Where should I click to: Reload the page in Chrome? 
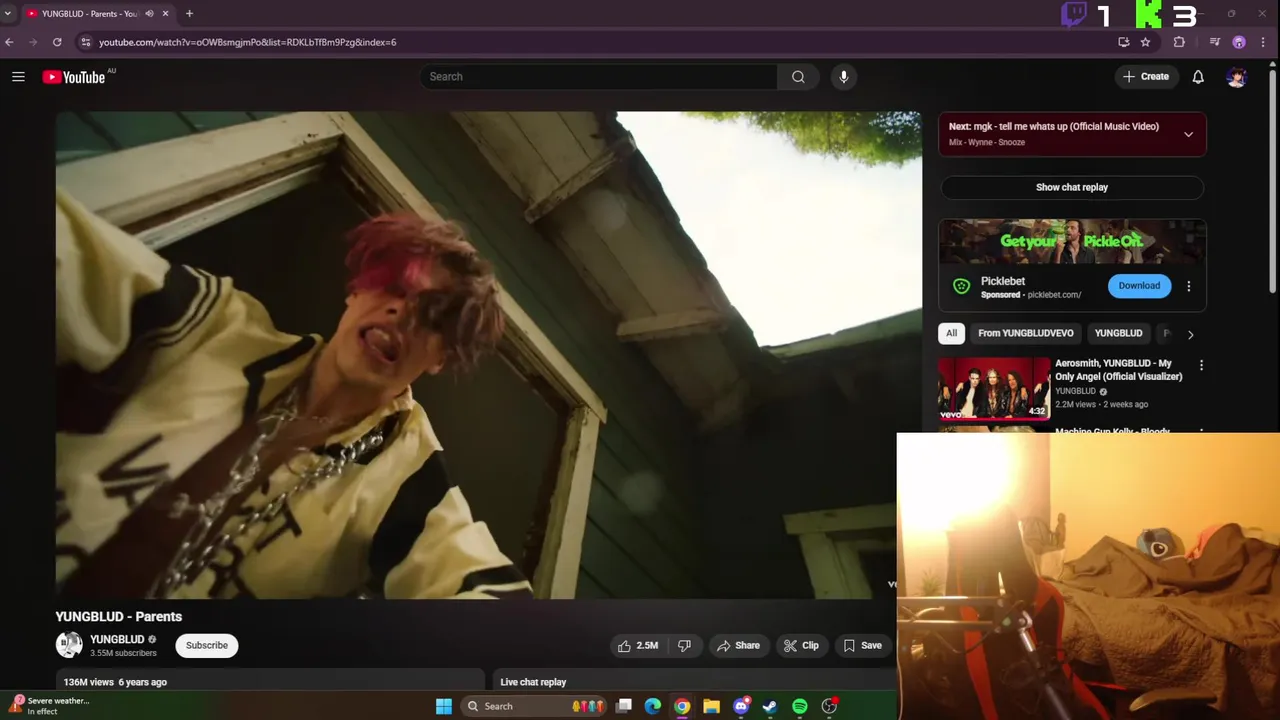point(57,42)
